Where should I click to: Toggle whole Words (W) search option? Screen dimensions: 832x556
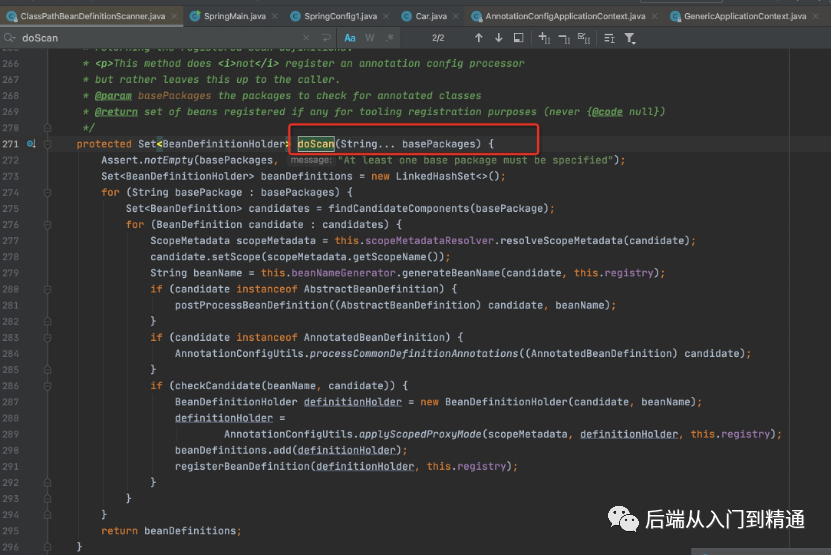(x=370, y=38)
